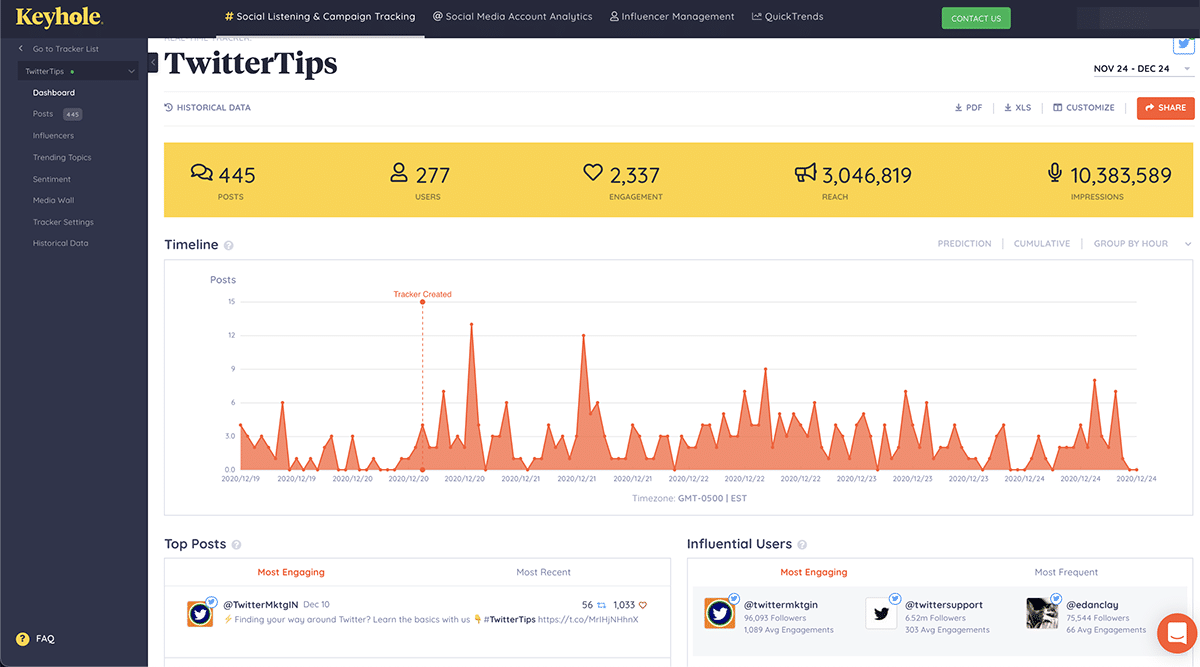The image size is (1200, 667).
Task: Expand the TwitterTips tracker dropdown
Action: point(131,72)
